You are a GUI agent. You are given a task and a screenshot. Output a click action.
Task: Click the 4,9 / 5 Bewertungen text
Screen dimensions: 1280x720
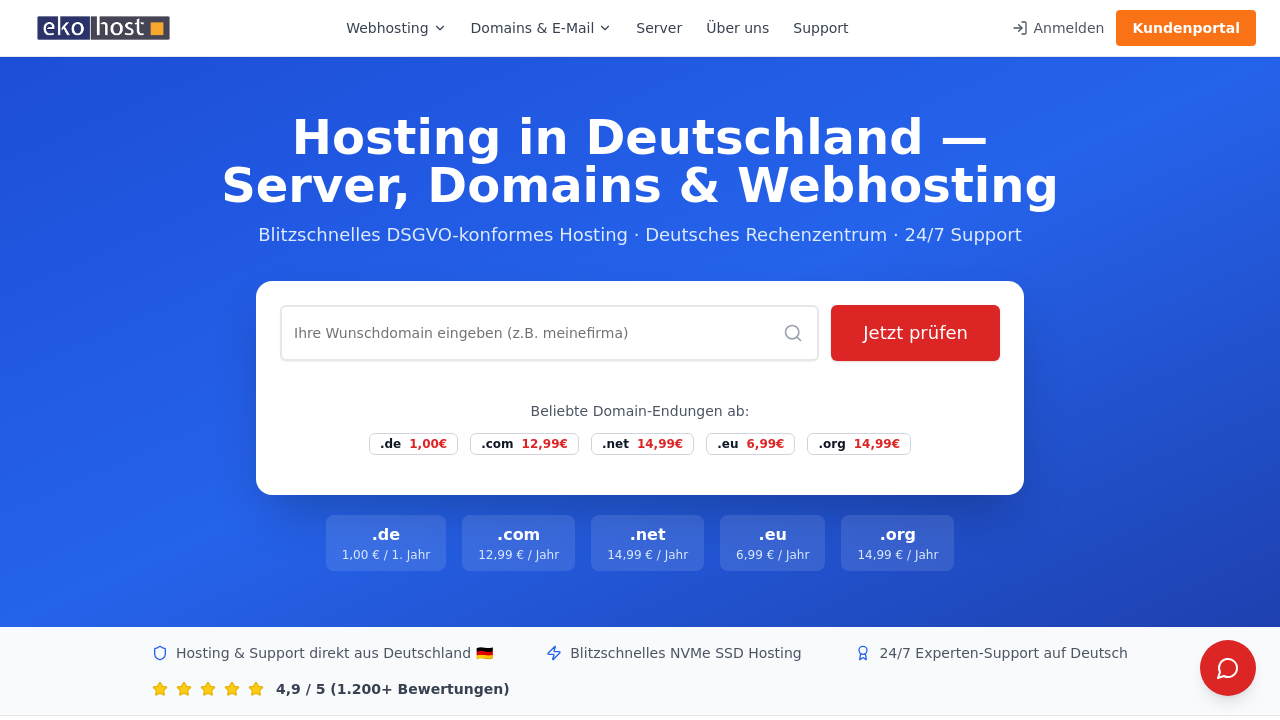(x=393, y=689)
